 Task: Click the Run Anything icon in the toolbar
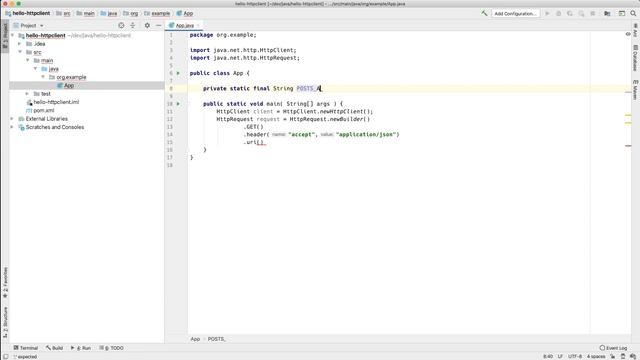(x=622, y=13)
